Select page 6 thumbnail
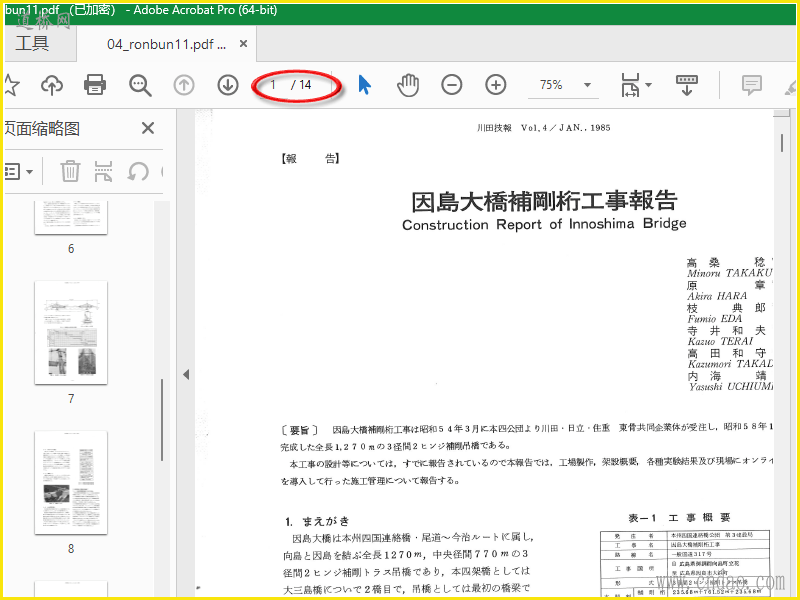800x600 pixels. 71,217
